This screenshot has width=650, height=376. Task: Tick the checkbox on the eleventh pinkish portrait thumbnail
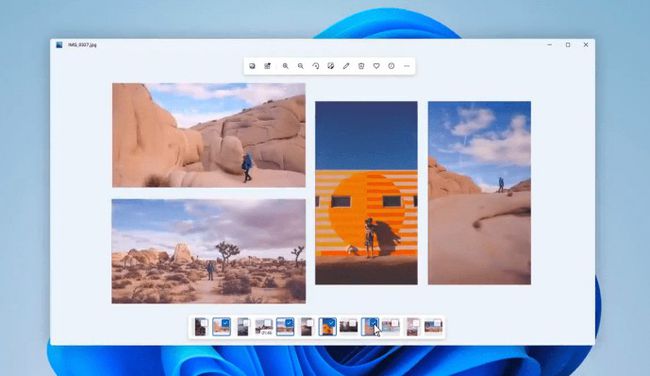(416, 323)
